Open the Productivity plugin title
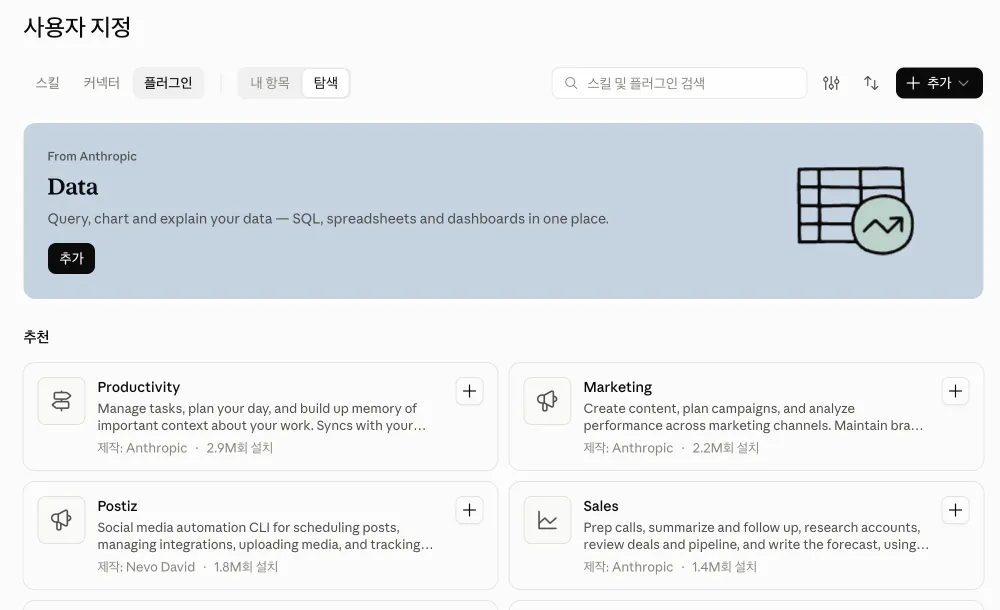Screen dimensions: 1000x610 click(138, 387)
